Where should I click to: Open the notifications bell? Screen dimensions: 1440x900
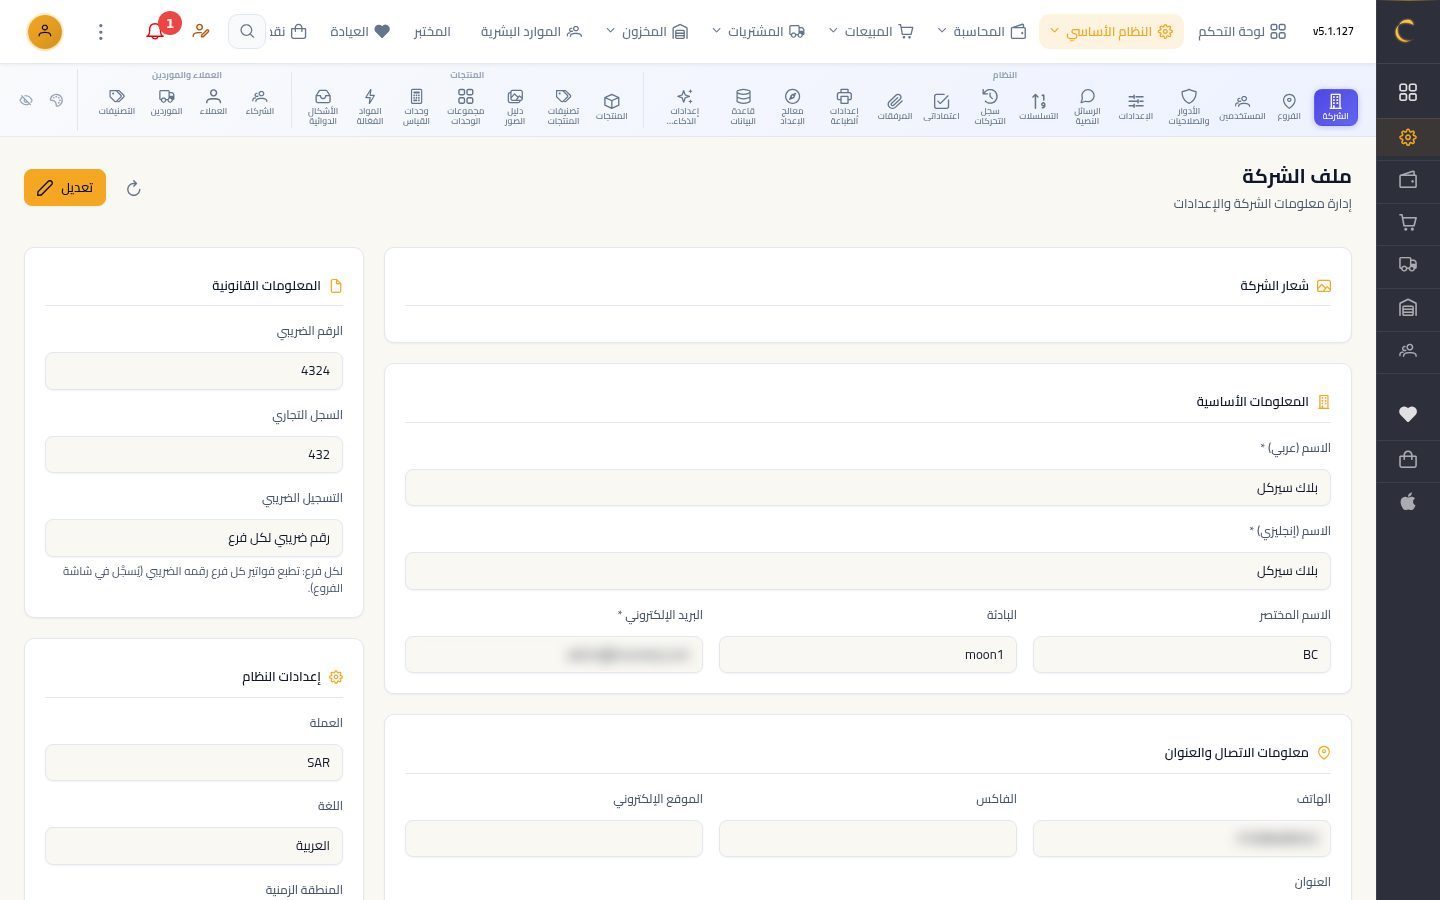pyautogui.click(x=155, y=31)
